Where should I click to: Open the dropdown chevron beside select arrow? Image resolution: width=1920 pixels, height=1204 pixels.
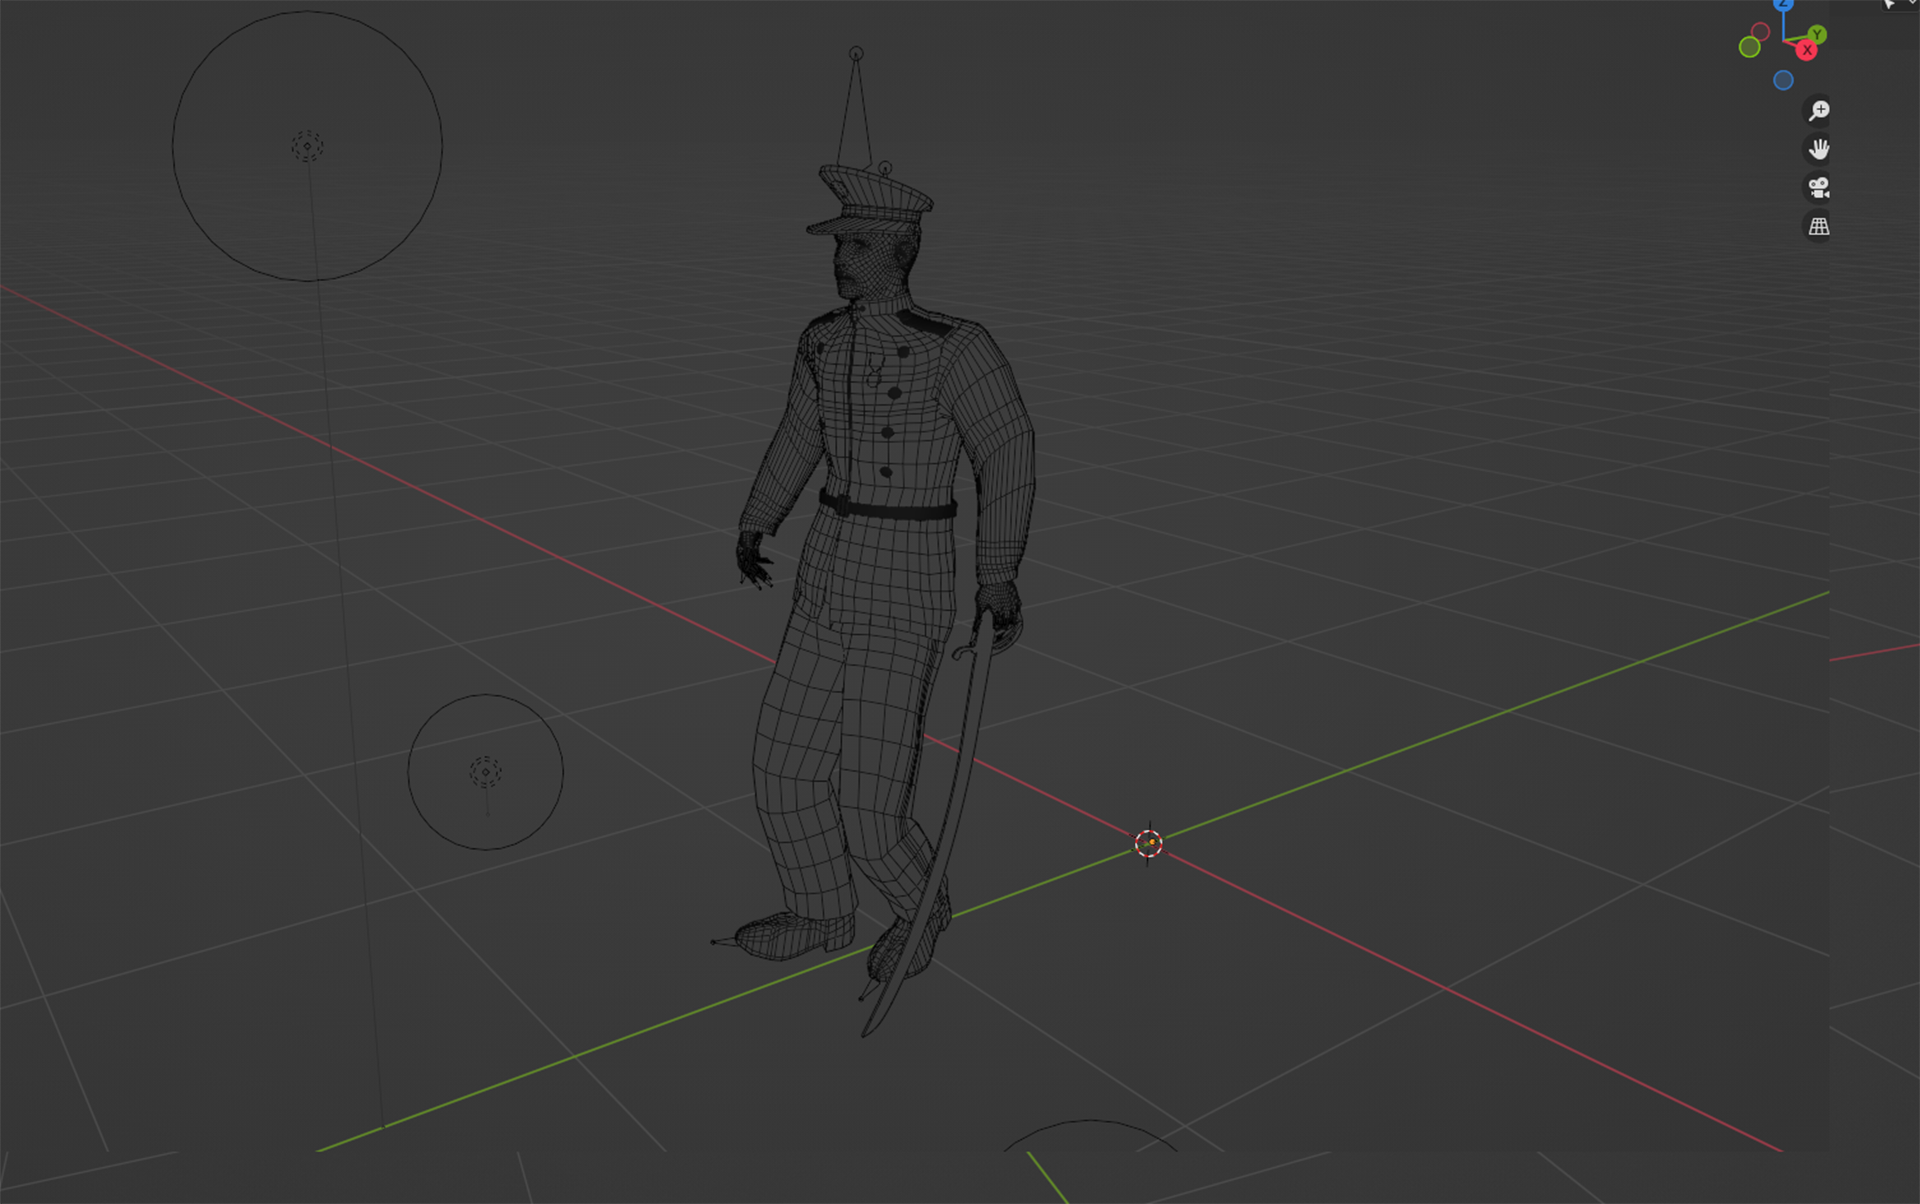tap(1911, 3)
